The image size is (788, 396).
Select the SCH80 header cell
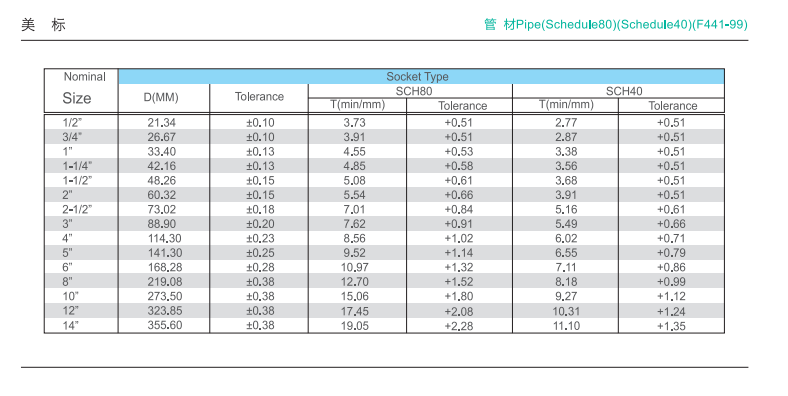click(410, 91)
